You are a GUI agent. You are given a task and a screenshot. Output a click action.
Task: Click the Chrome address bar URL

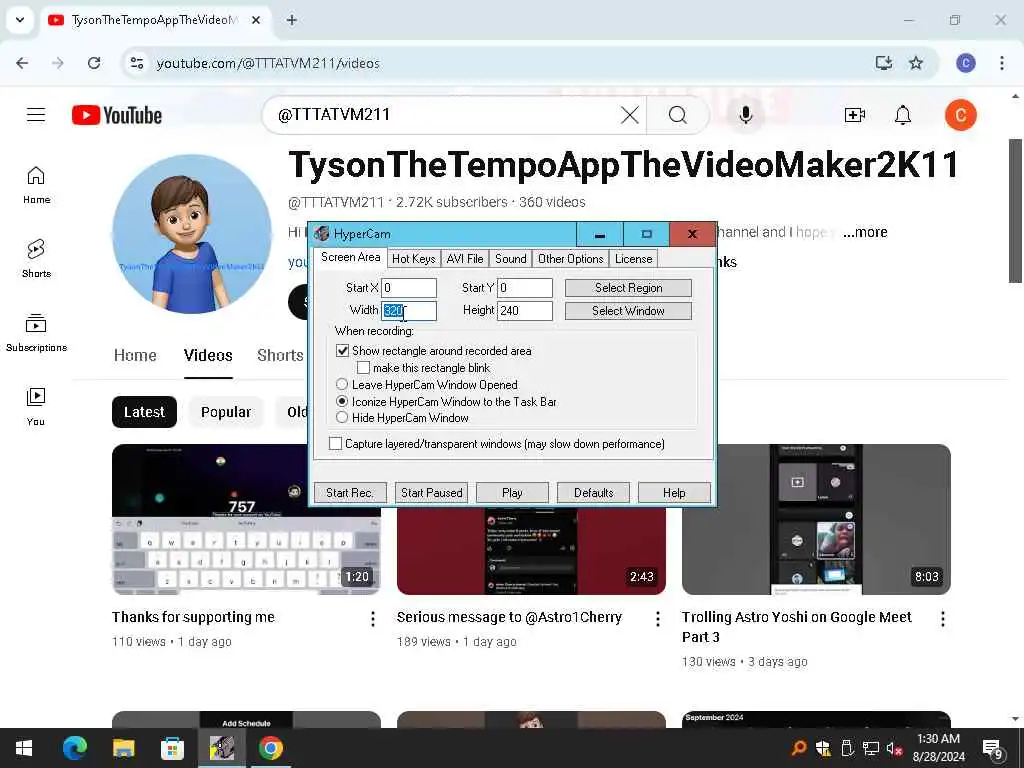coord(268,63)
